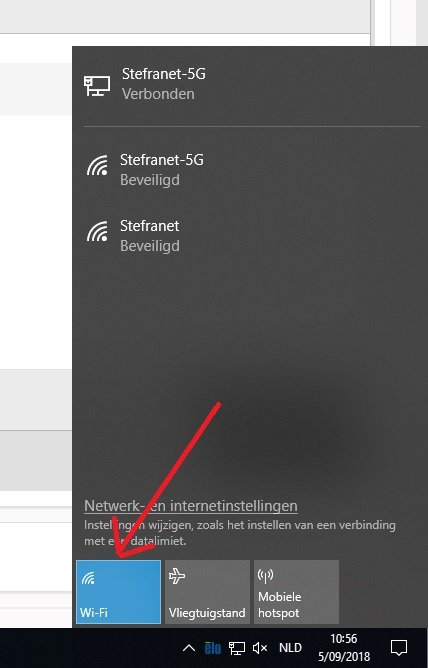
Task: Enable Vliegtuigstand airplane mode tile
Action: (207, 592)
